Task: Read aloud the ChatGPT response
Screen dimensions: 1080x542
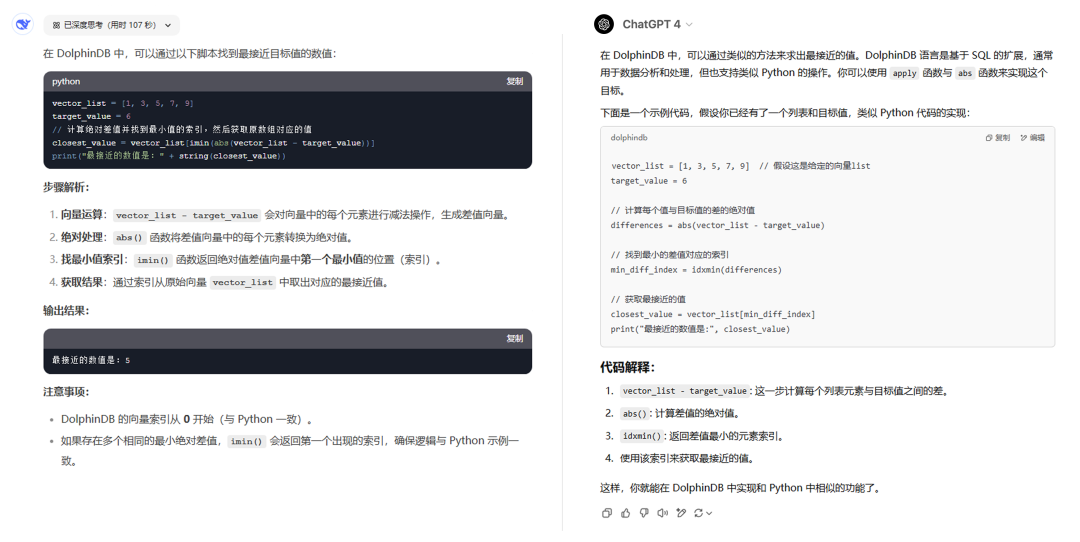Action: coord(663,512)
